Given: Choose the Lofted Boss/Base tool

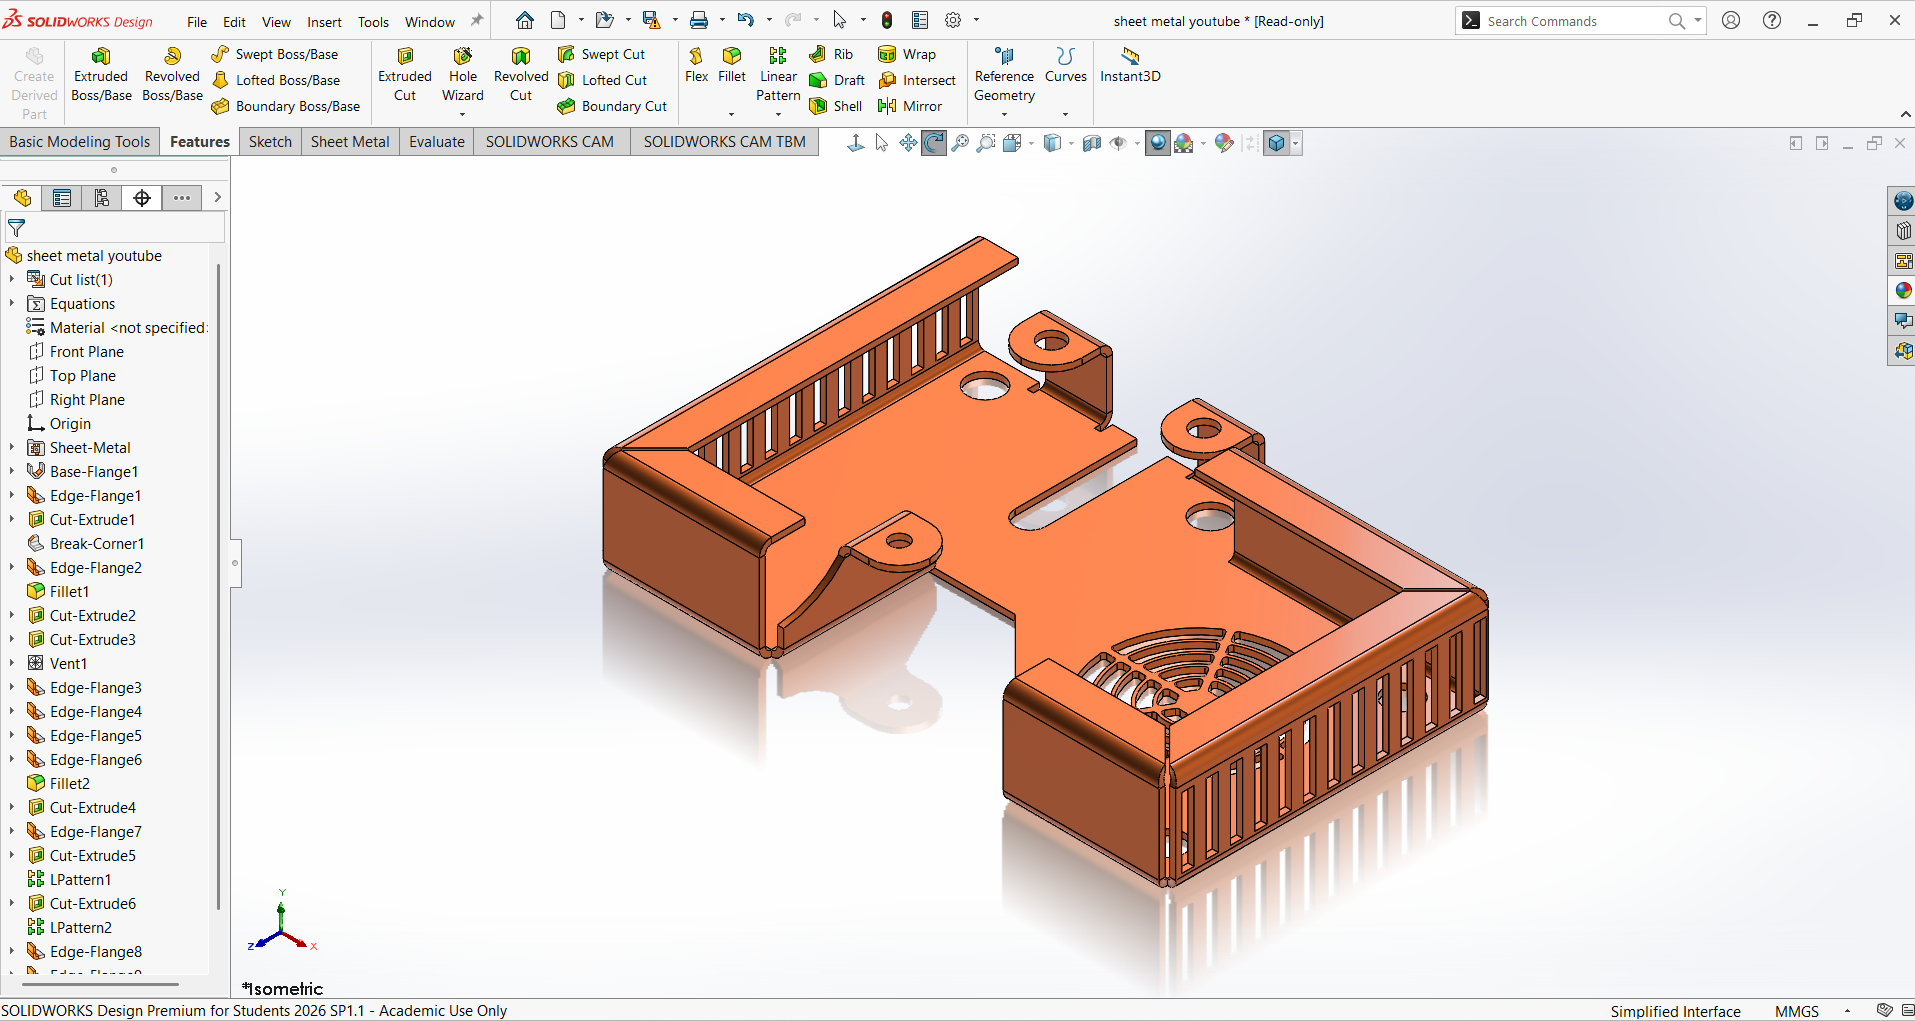Looking at the screenshot, I should coord(276,80).
